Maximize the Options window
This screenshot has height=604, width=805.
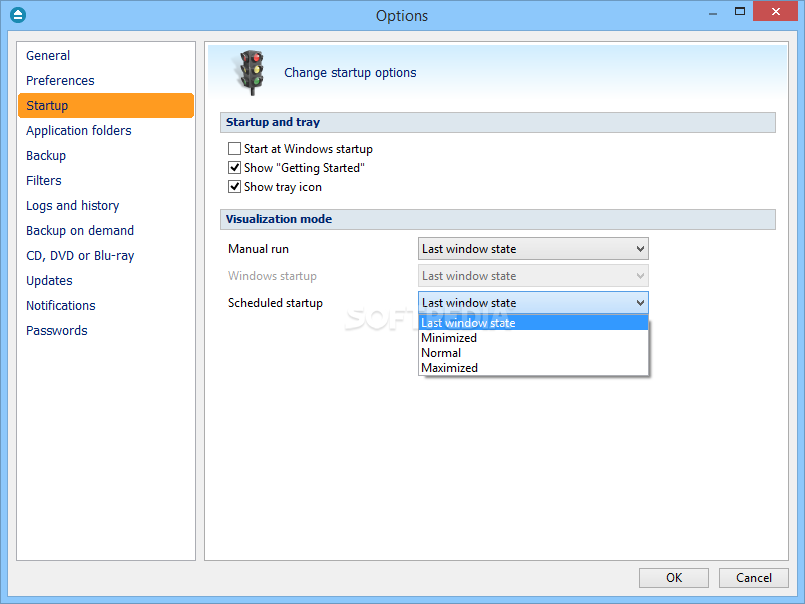pyautogui.click(x=740, y=12)
